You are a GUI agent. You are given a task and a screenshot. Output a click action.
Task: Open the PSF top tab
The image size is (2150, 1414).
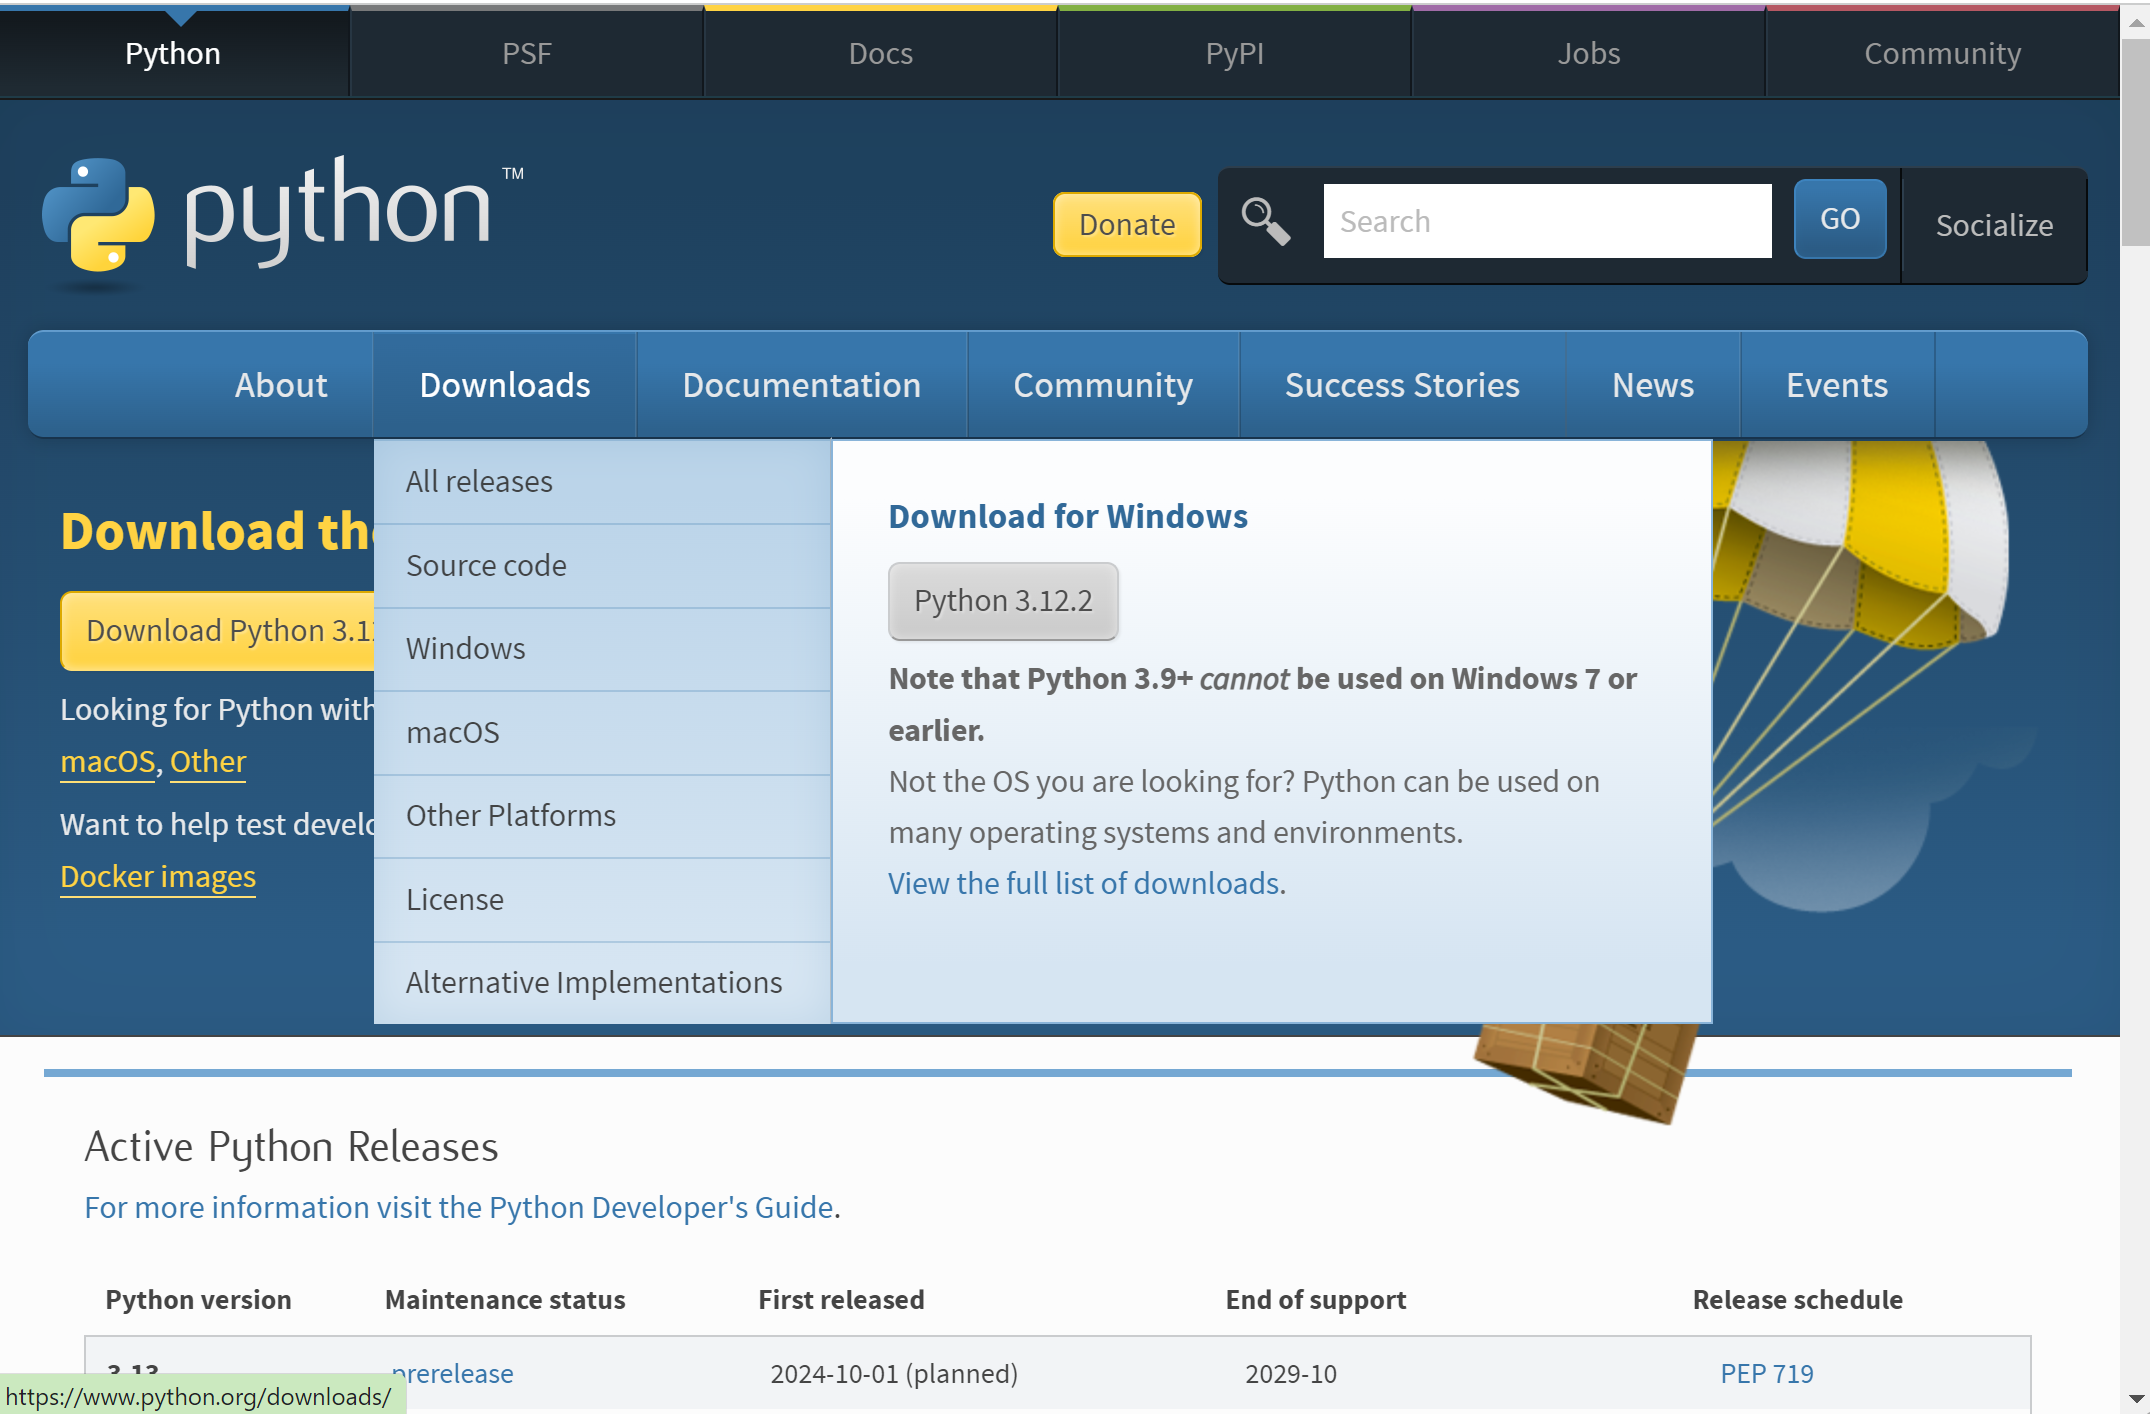(x=526, y=53)
